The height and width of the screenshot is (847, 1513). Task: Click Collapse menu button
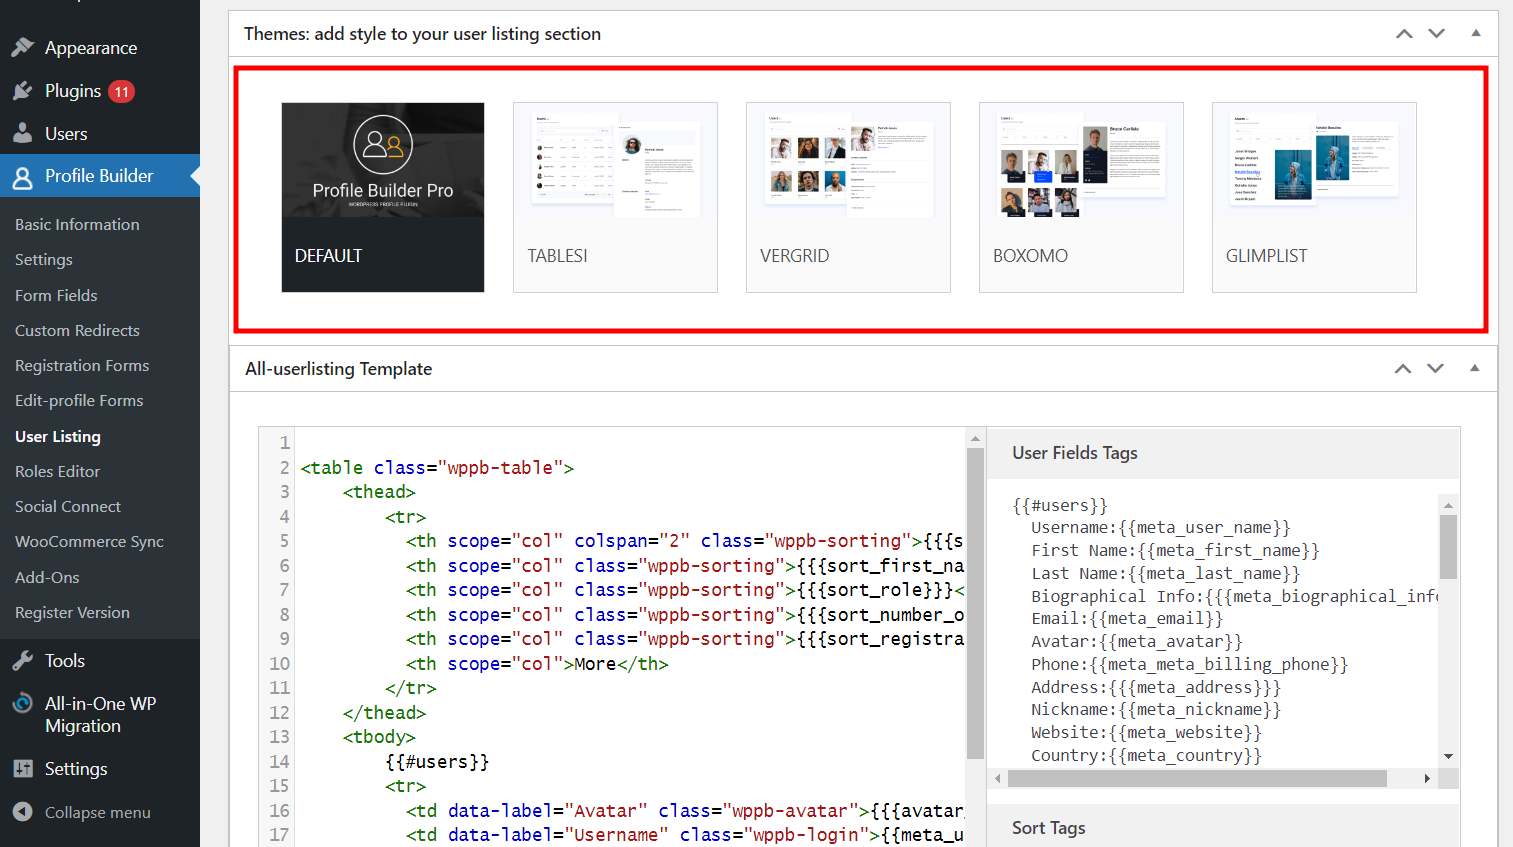click(100, 812)
